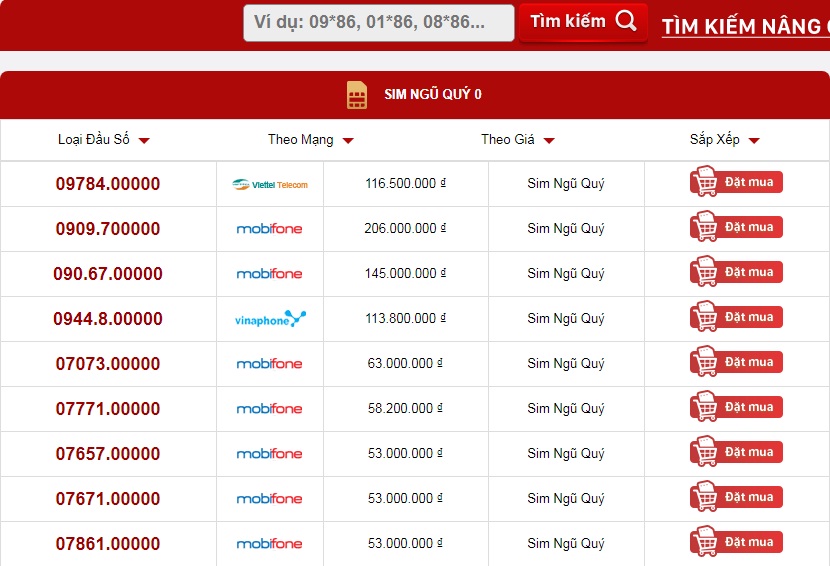
Task: Click Sim Ngũ Quý in the 07861.00000 row
Action: [566, 544]
